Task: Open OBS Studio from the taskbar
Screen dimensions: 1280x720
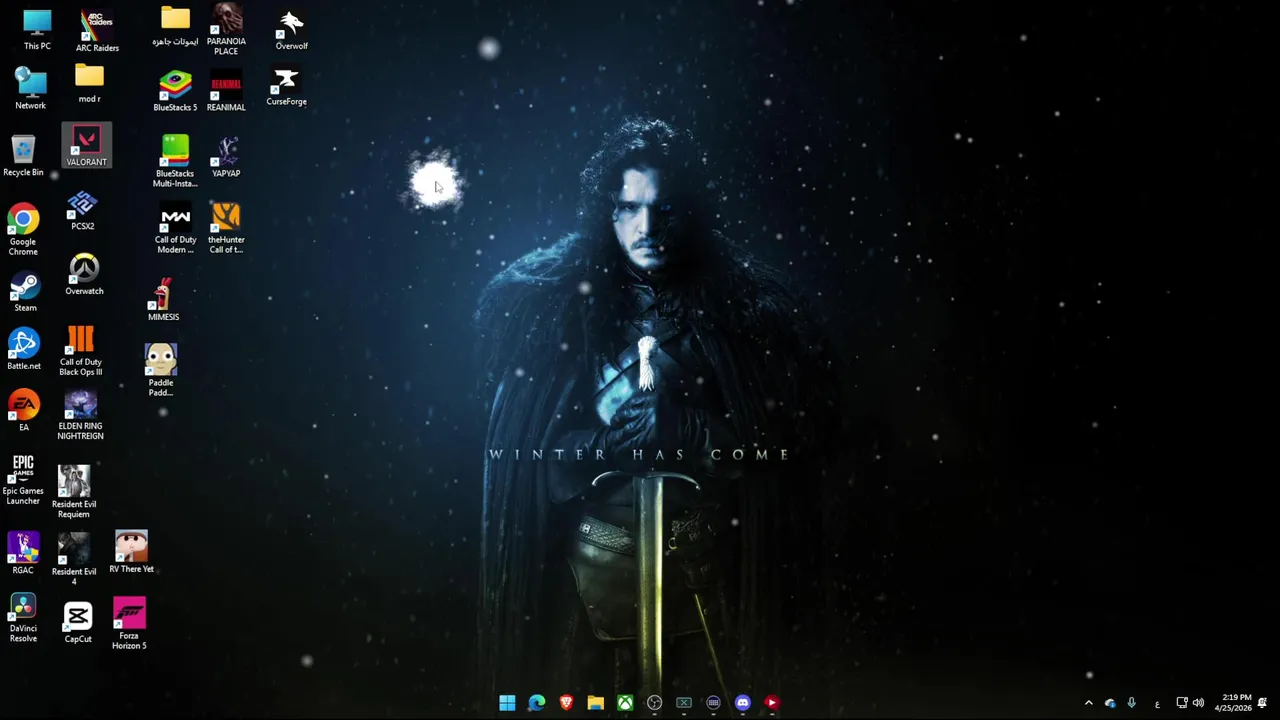Action: click(x=654, y=703)
